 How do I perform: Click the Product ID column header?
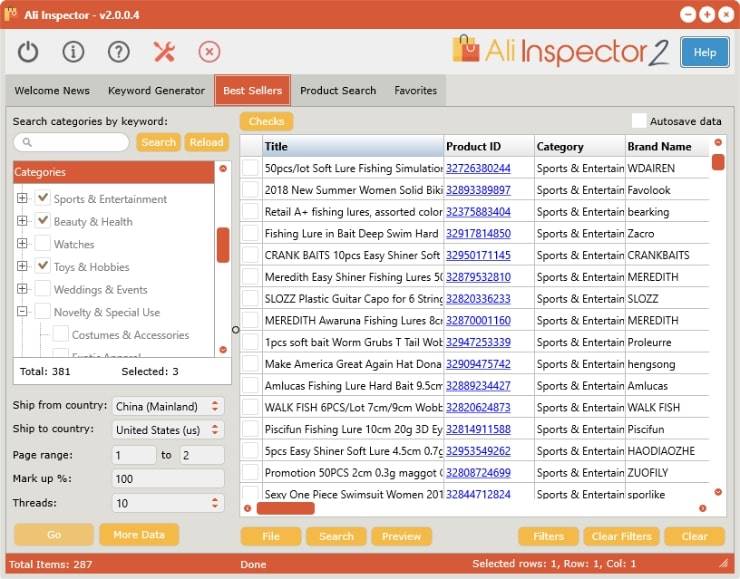pyautogui.click(x=489, y=147)
